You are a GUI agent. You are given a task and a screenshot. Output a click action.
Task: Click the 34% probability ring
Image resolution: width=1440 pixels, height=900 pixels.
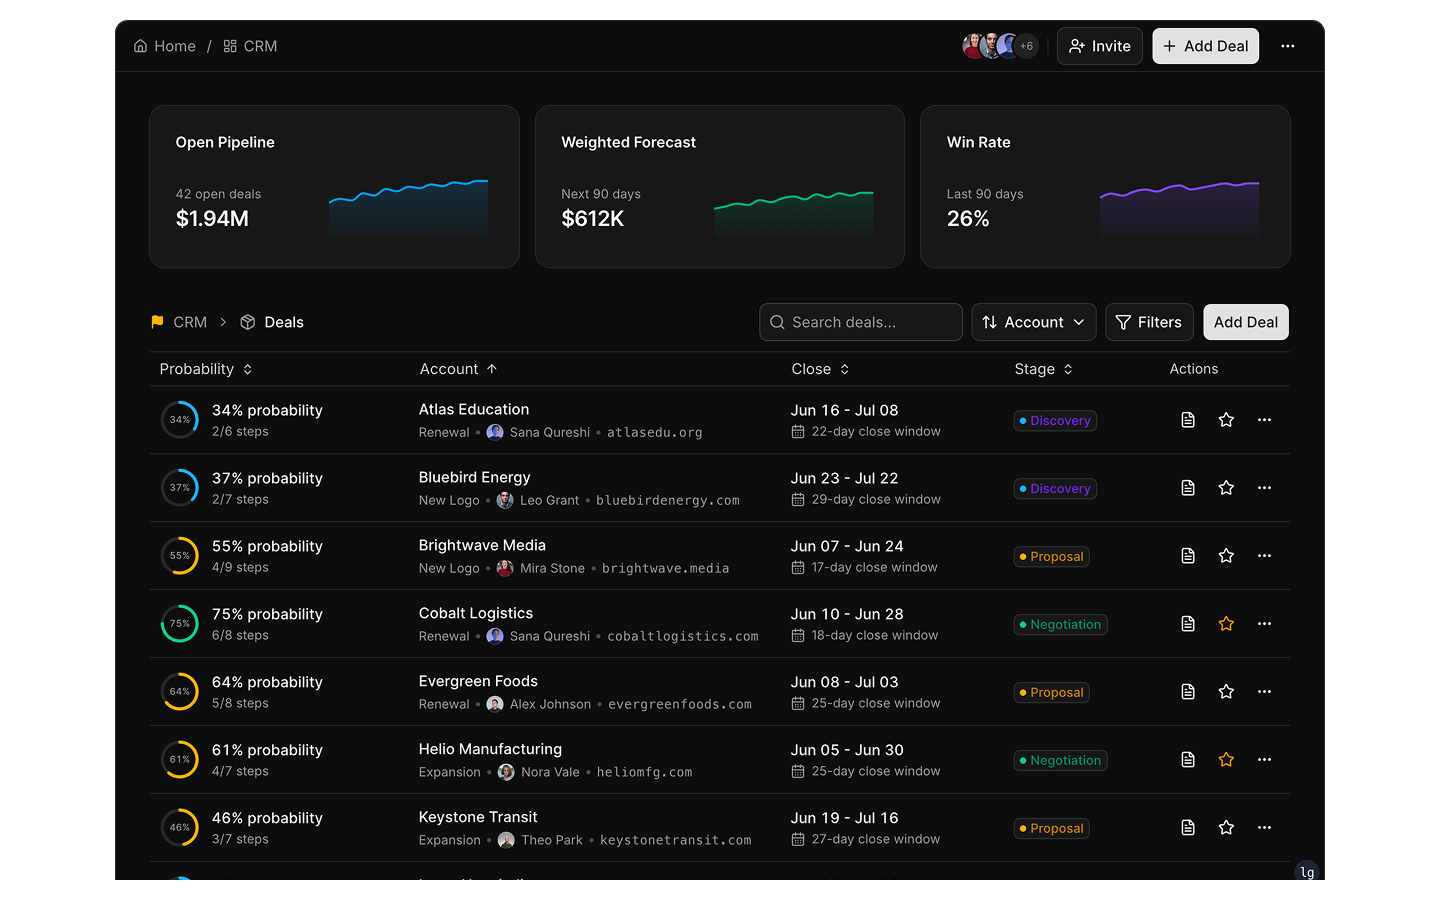point(180,420)
